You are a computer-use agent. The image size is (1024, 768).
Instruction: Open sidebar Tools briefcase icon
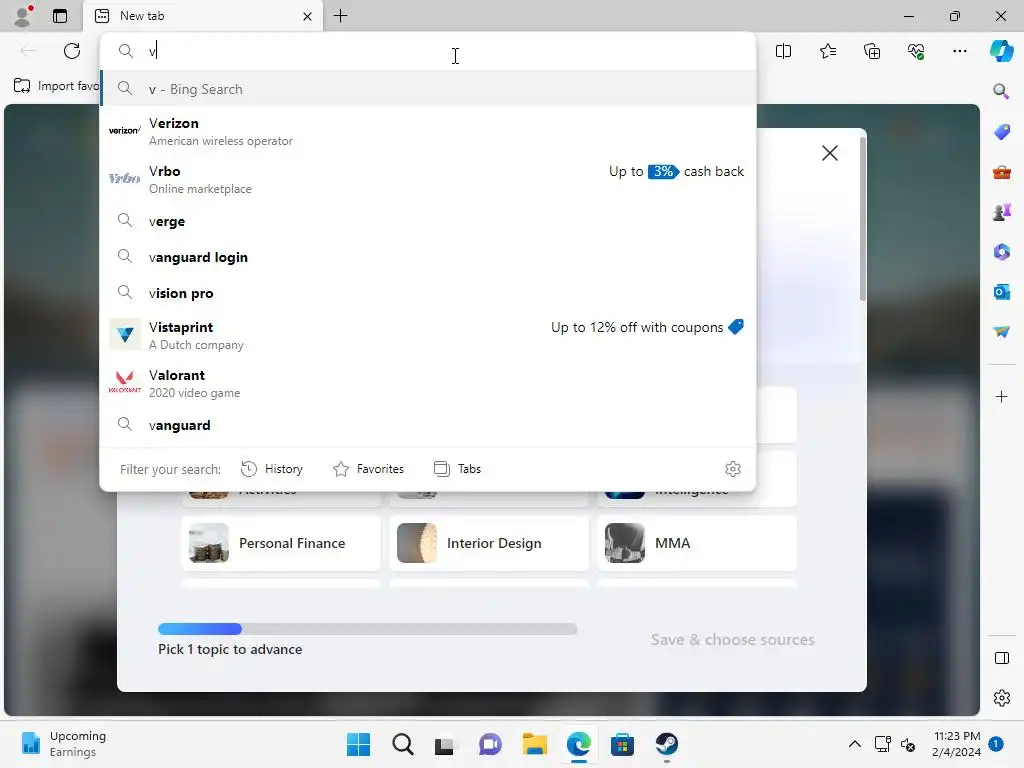[1001, 172]
